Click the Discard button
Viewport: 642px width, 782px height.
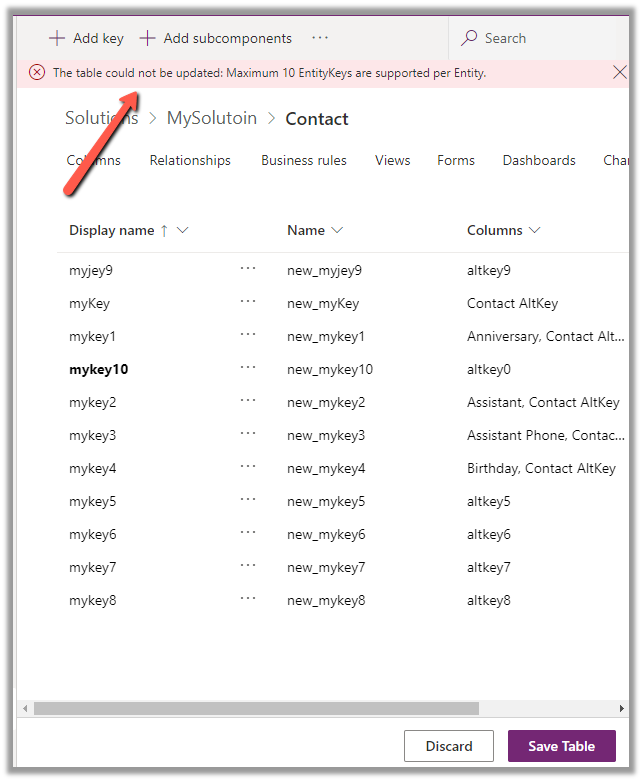click(x=449, y=746)
